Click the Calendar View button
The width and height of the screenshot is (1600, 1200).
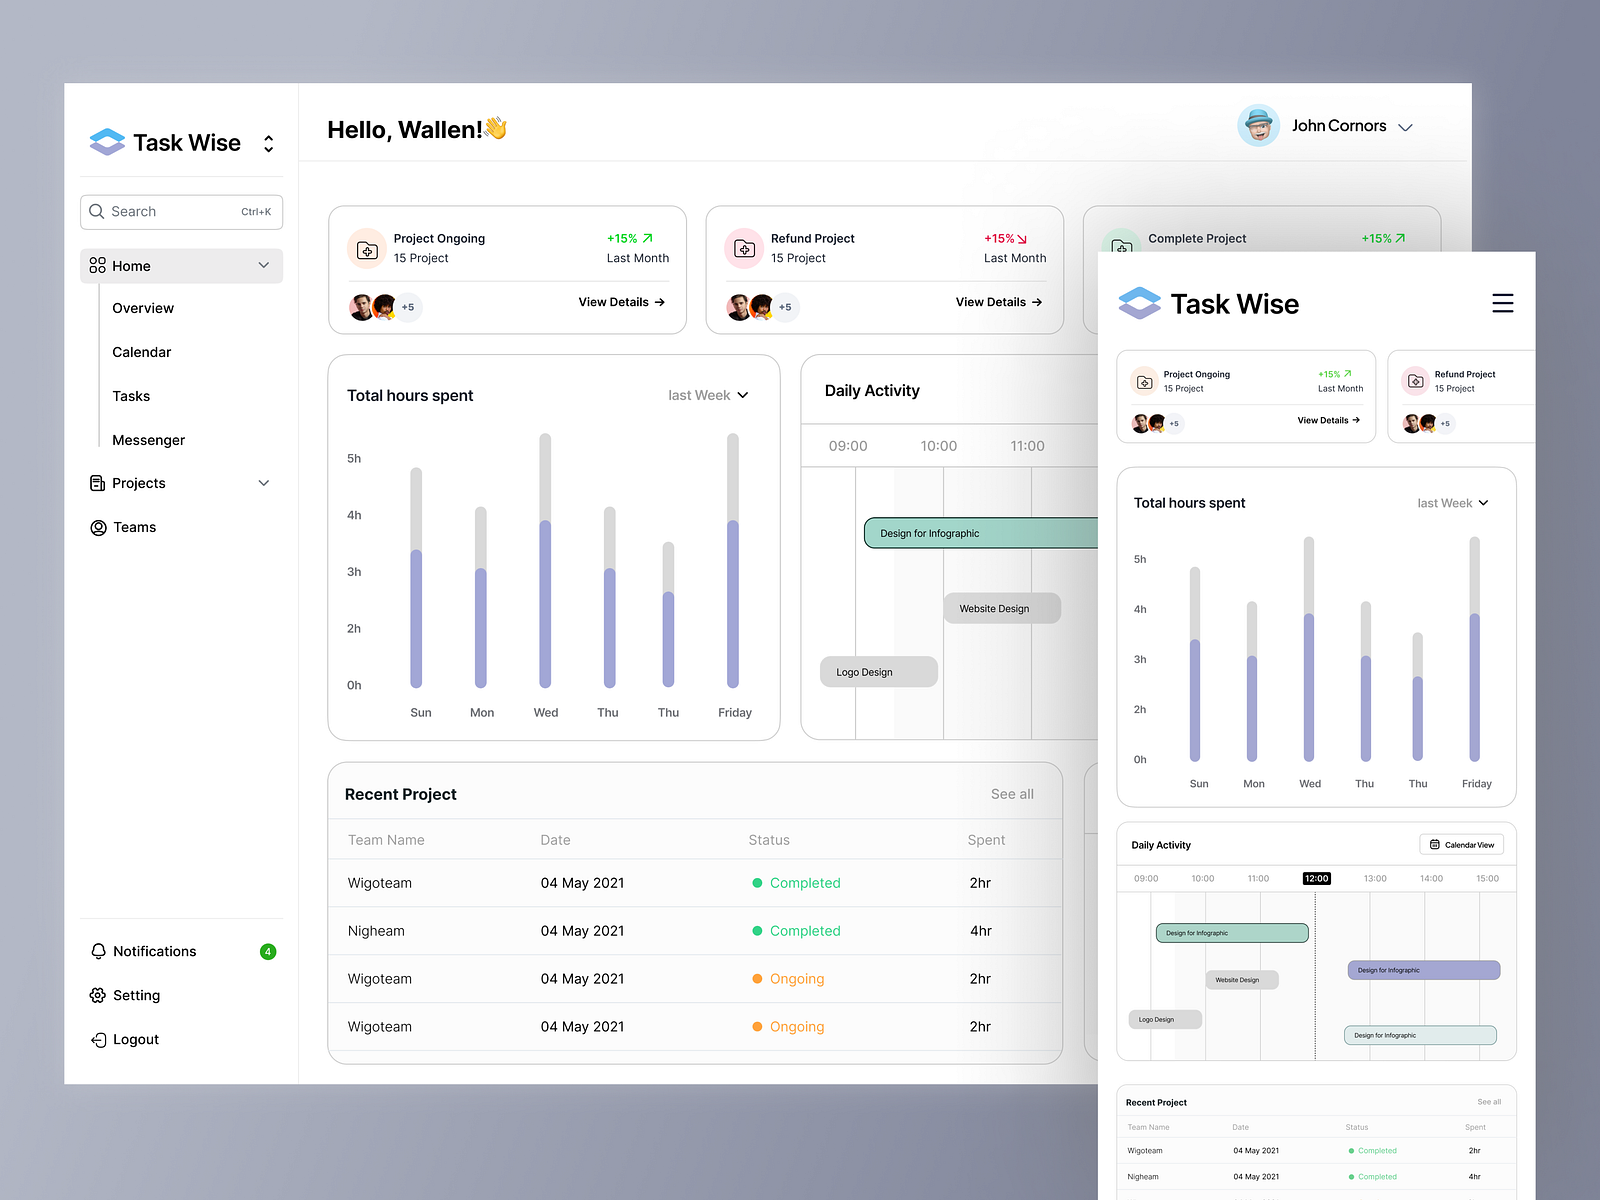pyautogui.click(x=1461, y=844)
